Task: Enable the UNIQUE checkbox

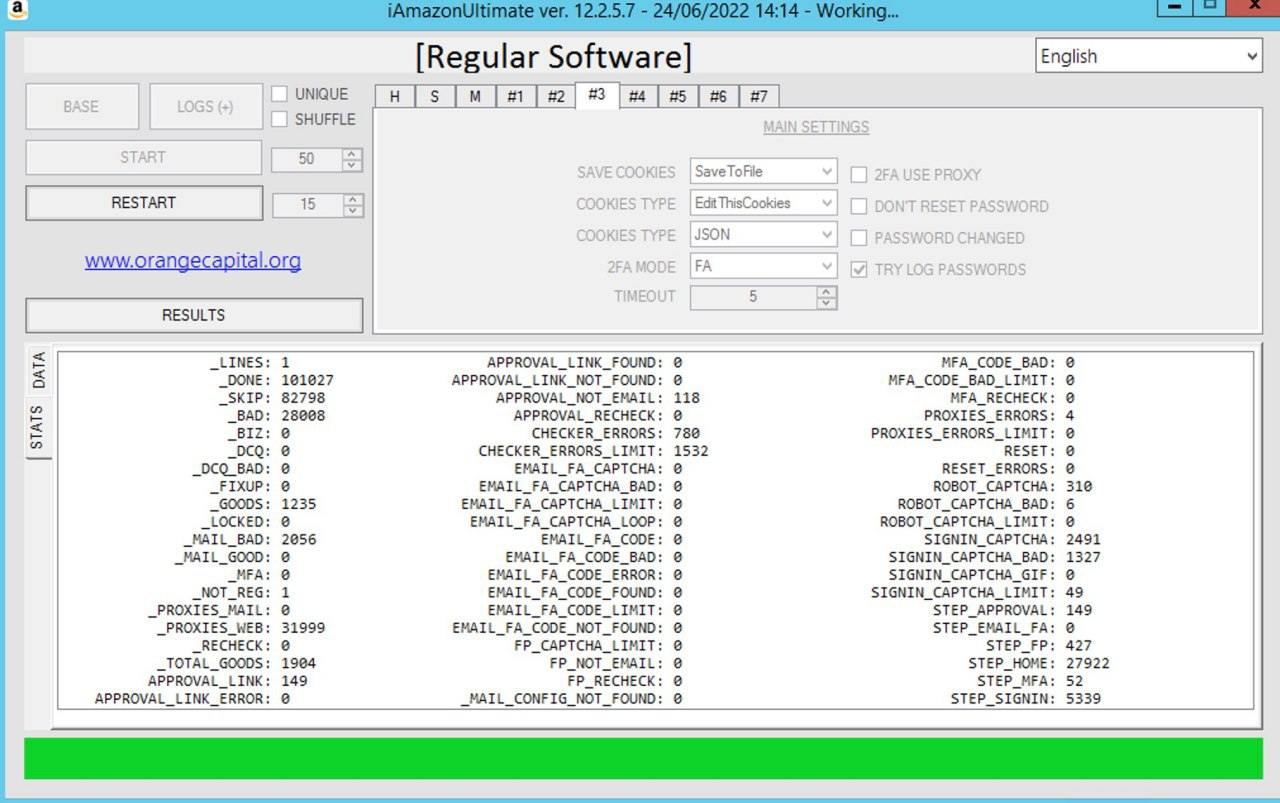Action: pos(280,94)
